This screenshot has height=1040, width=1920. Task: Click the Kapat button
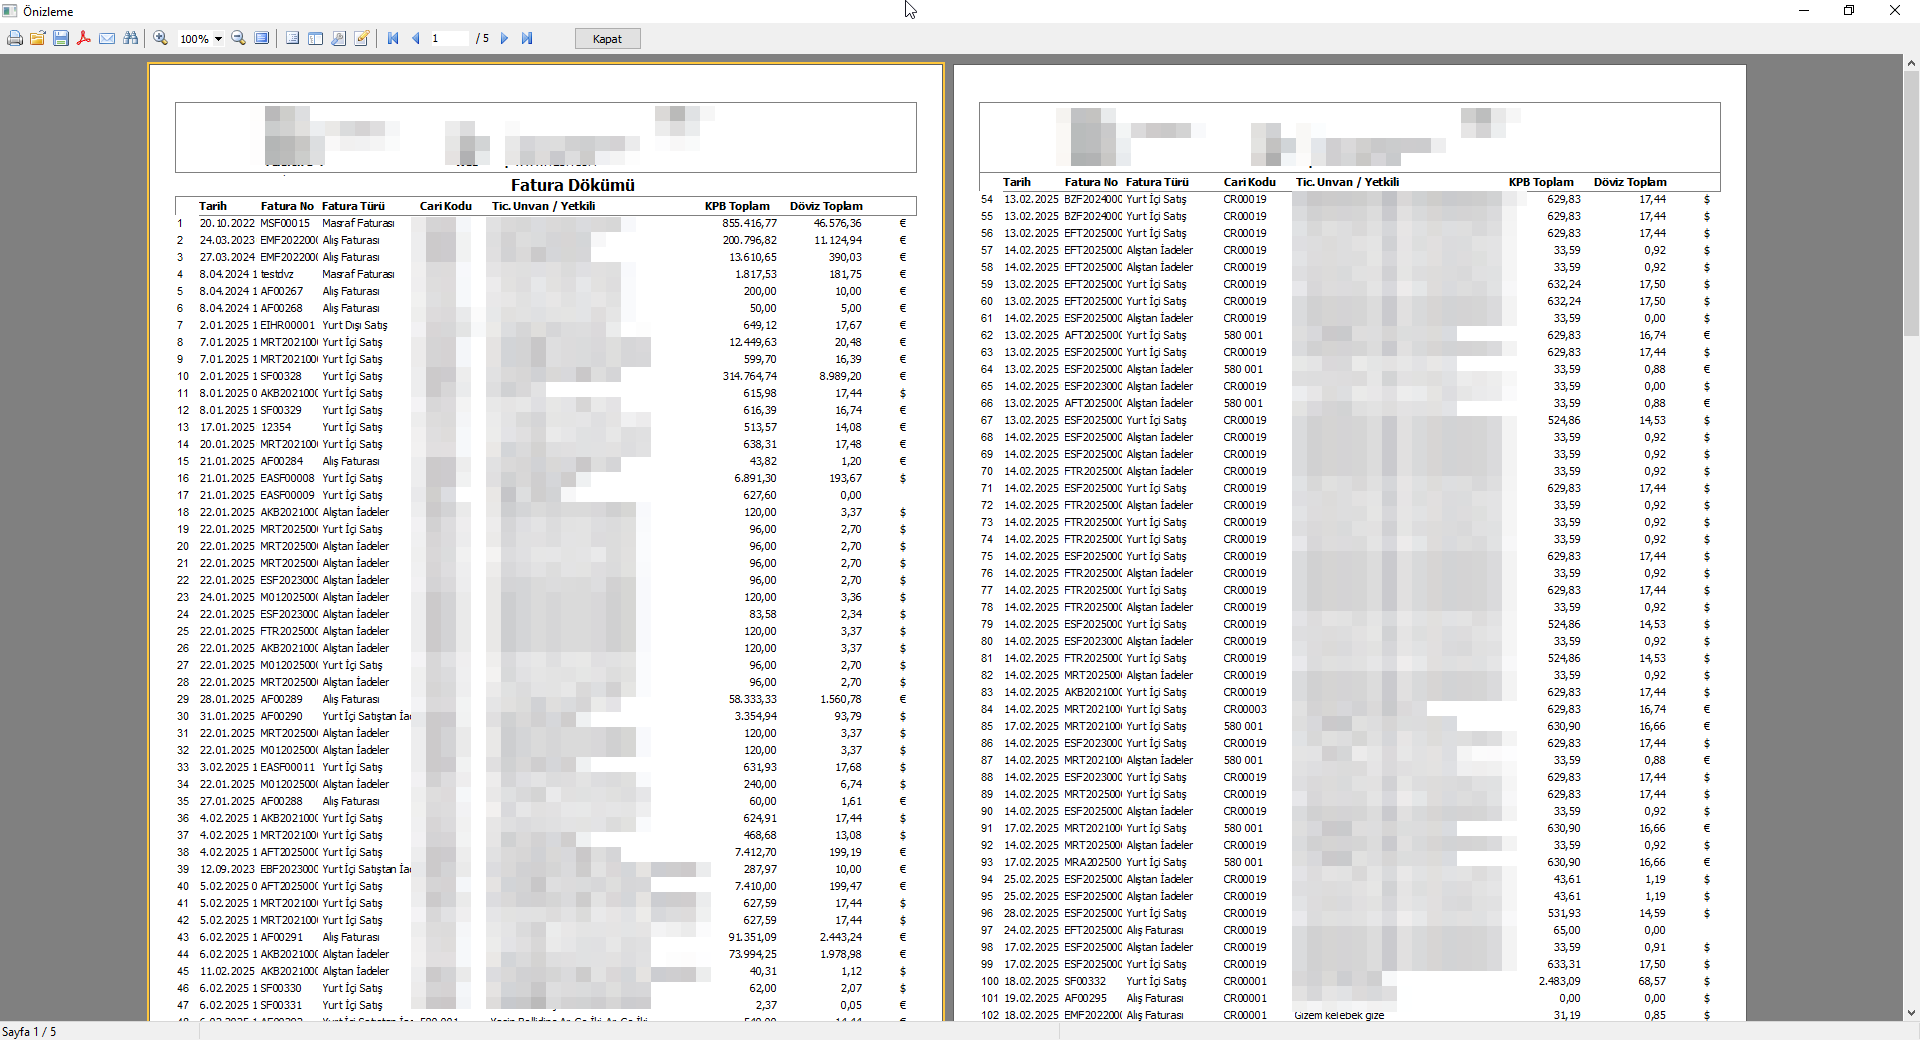pos(607,39)
